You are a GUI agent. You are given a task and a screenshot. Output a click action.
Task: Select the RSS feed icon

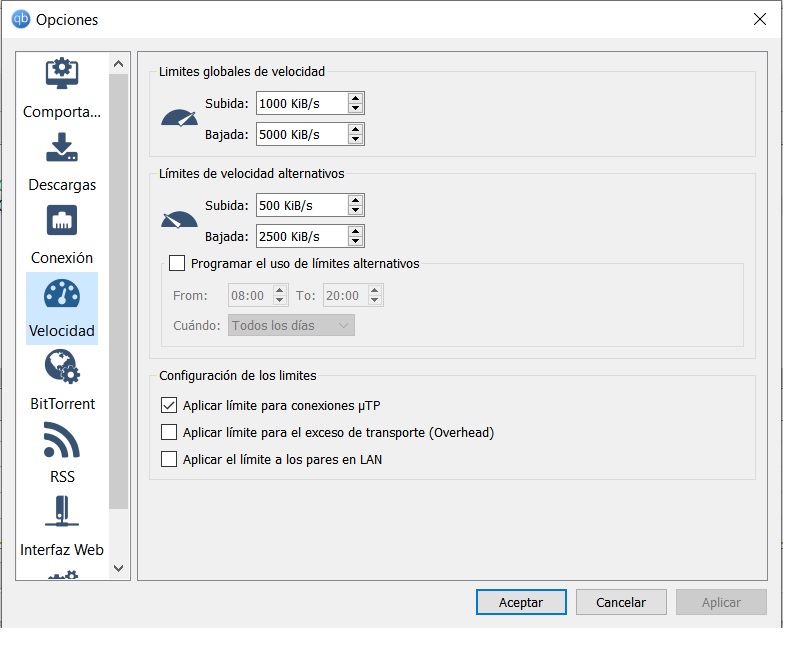pyautogui.click(x=62, y=441)
